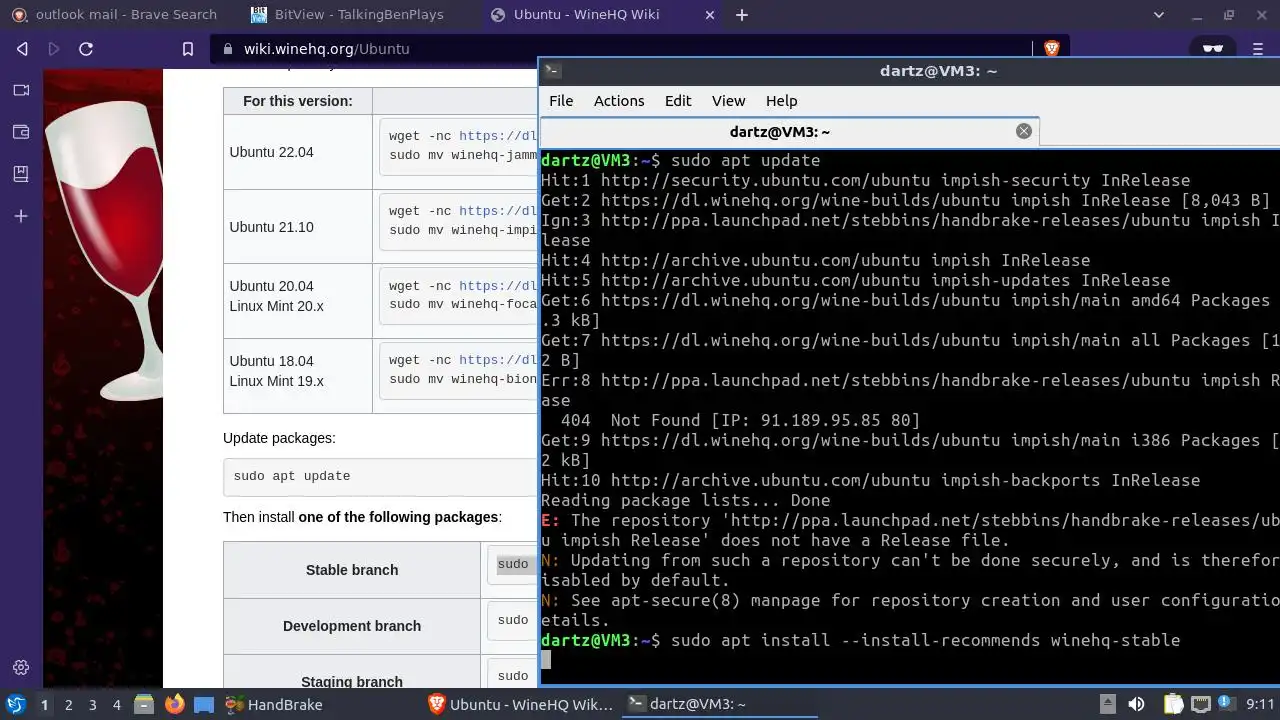Open the File menu in the terminal
This screenshot has width=1280, height=720.
[x=561, y=101]
